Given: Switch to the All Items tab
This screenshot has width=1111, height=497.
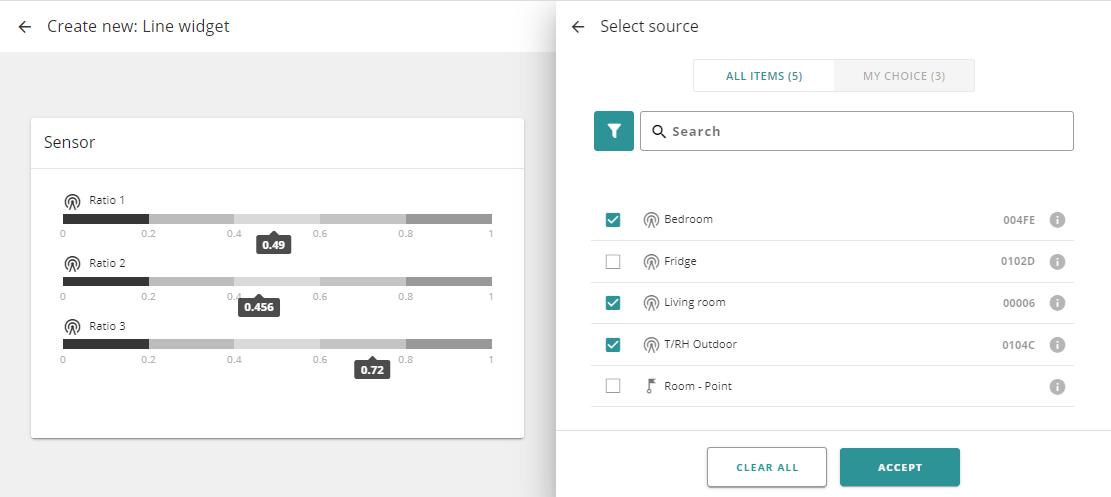Looking at the screenshot, I should pos(764,76).
